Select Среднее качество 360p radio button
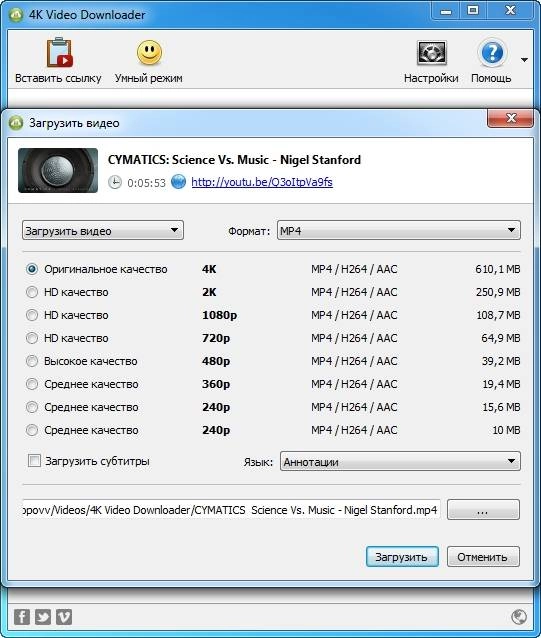Viewport: 541px width, 638px height. 32,384
